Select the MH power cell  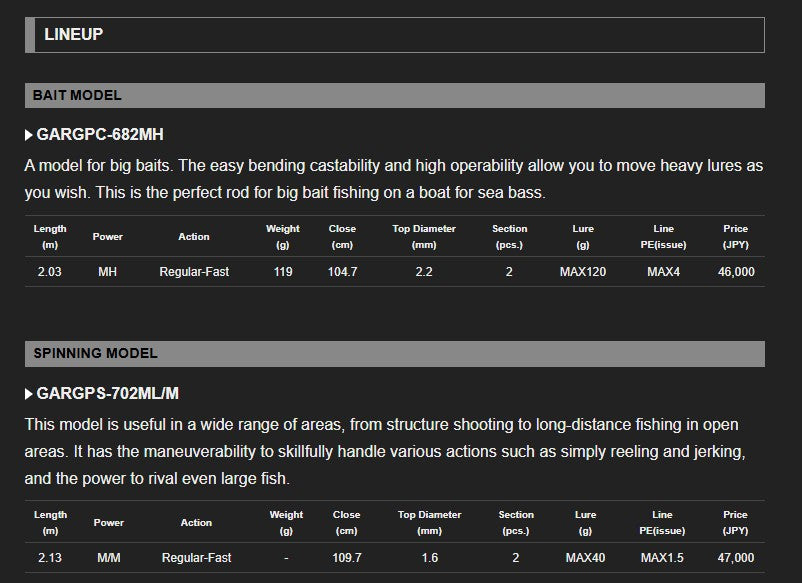point(108,272)
